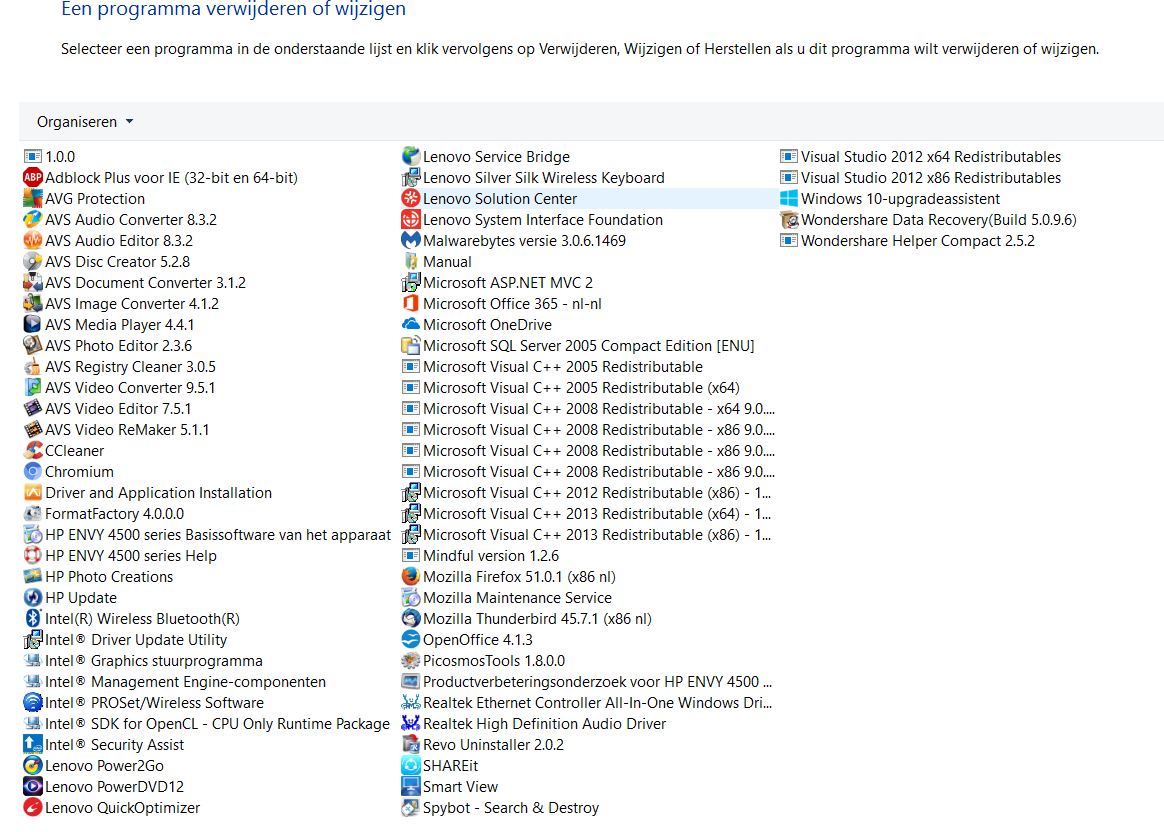Select Revo Uninstaller 2.0.2 entry
The width and height of the screenshot is (1164, 832).
483,744
